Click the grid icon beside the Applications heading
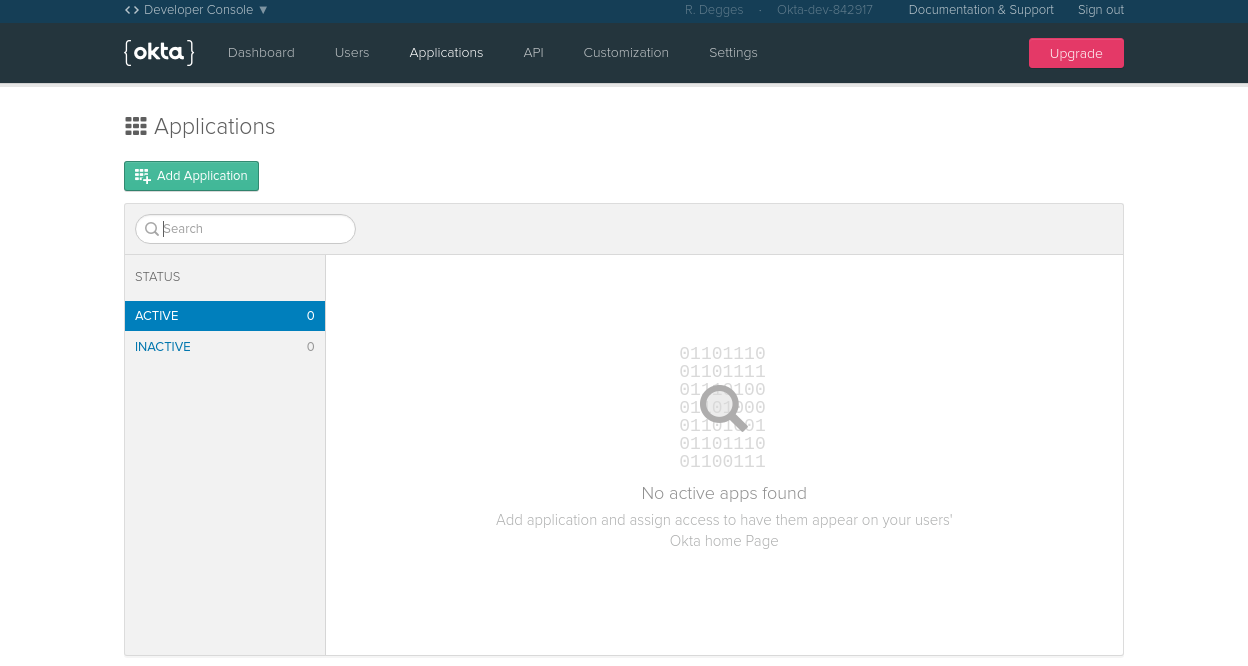Image resolution: width=1248 pixels, height=666 pixels. [x=135, y=126]
